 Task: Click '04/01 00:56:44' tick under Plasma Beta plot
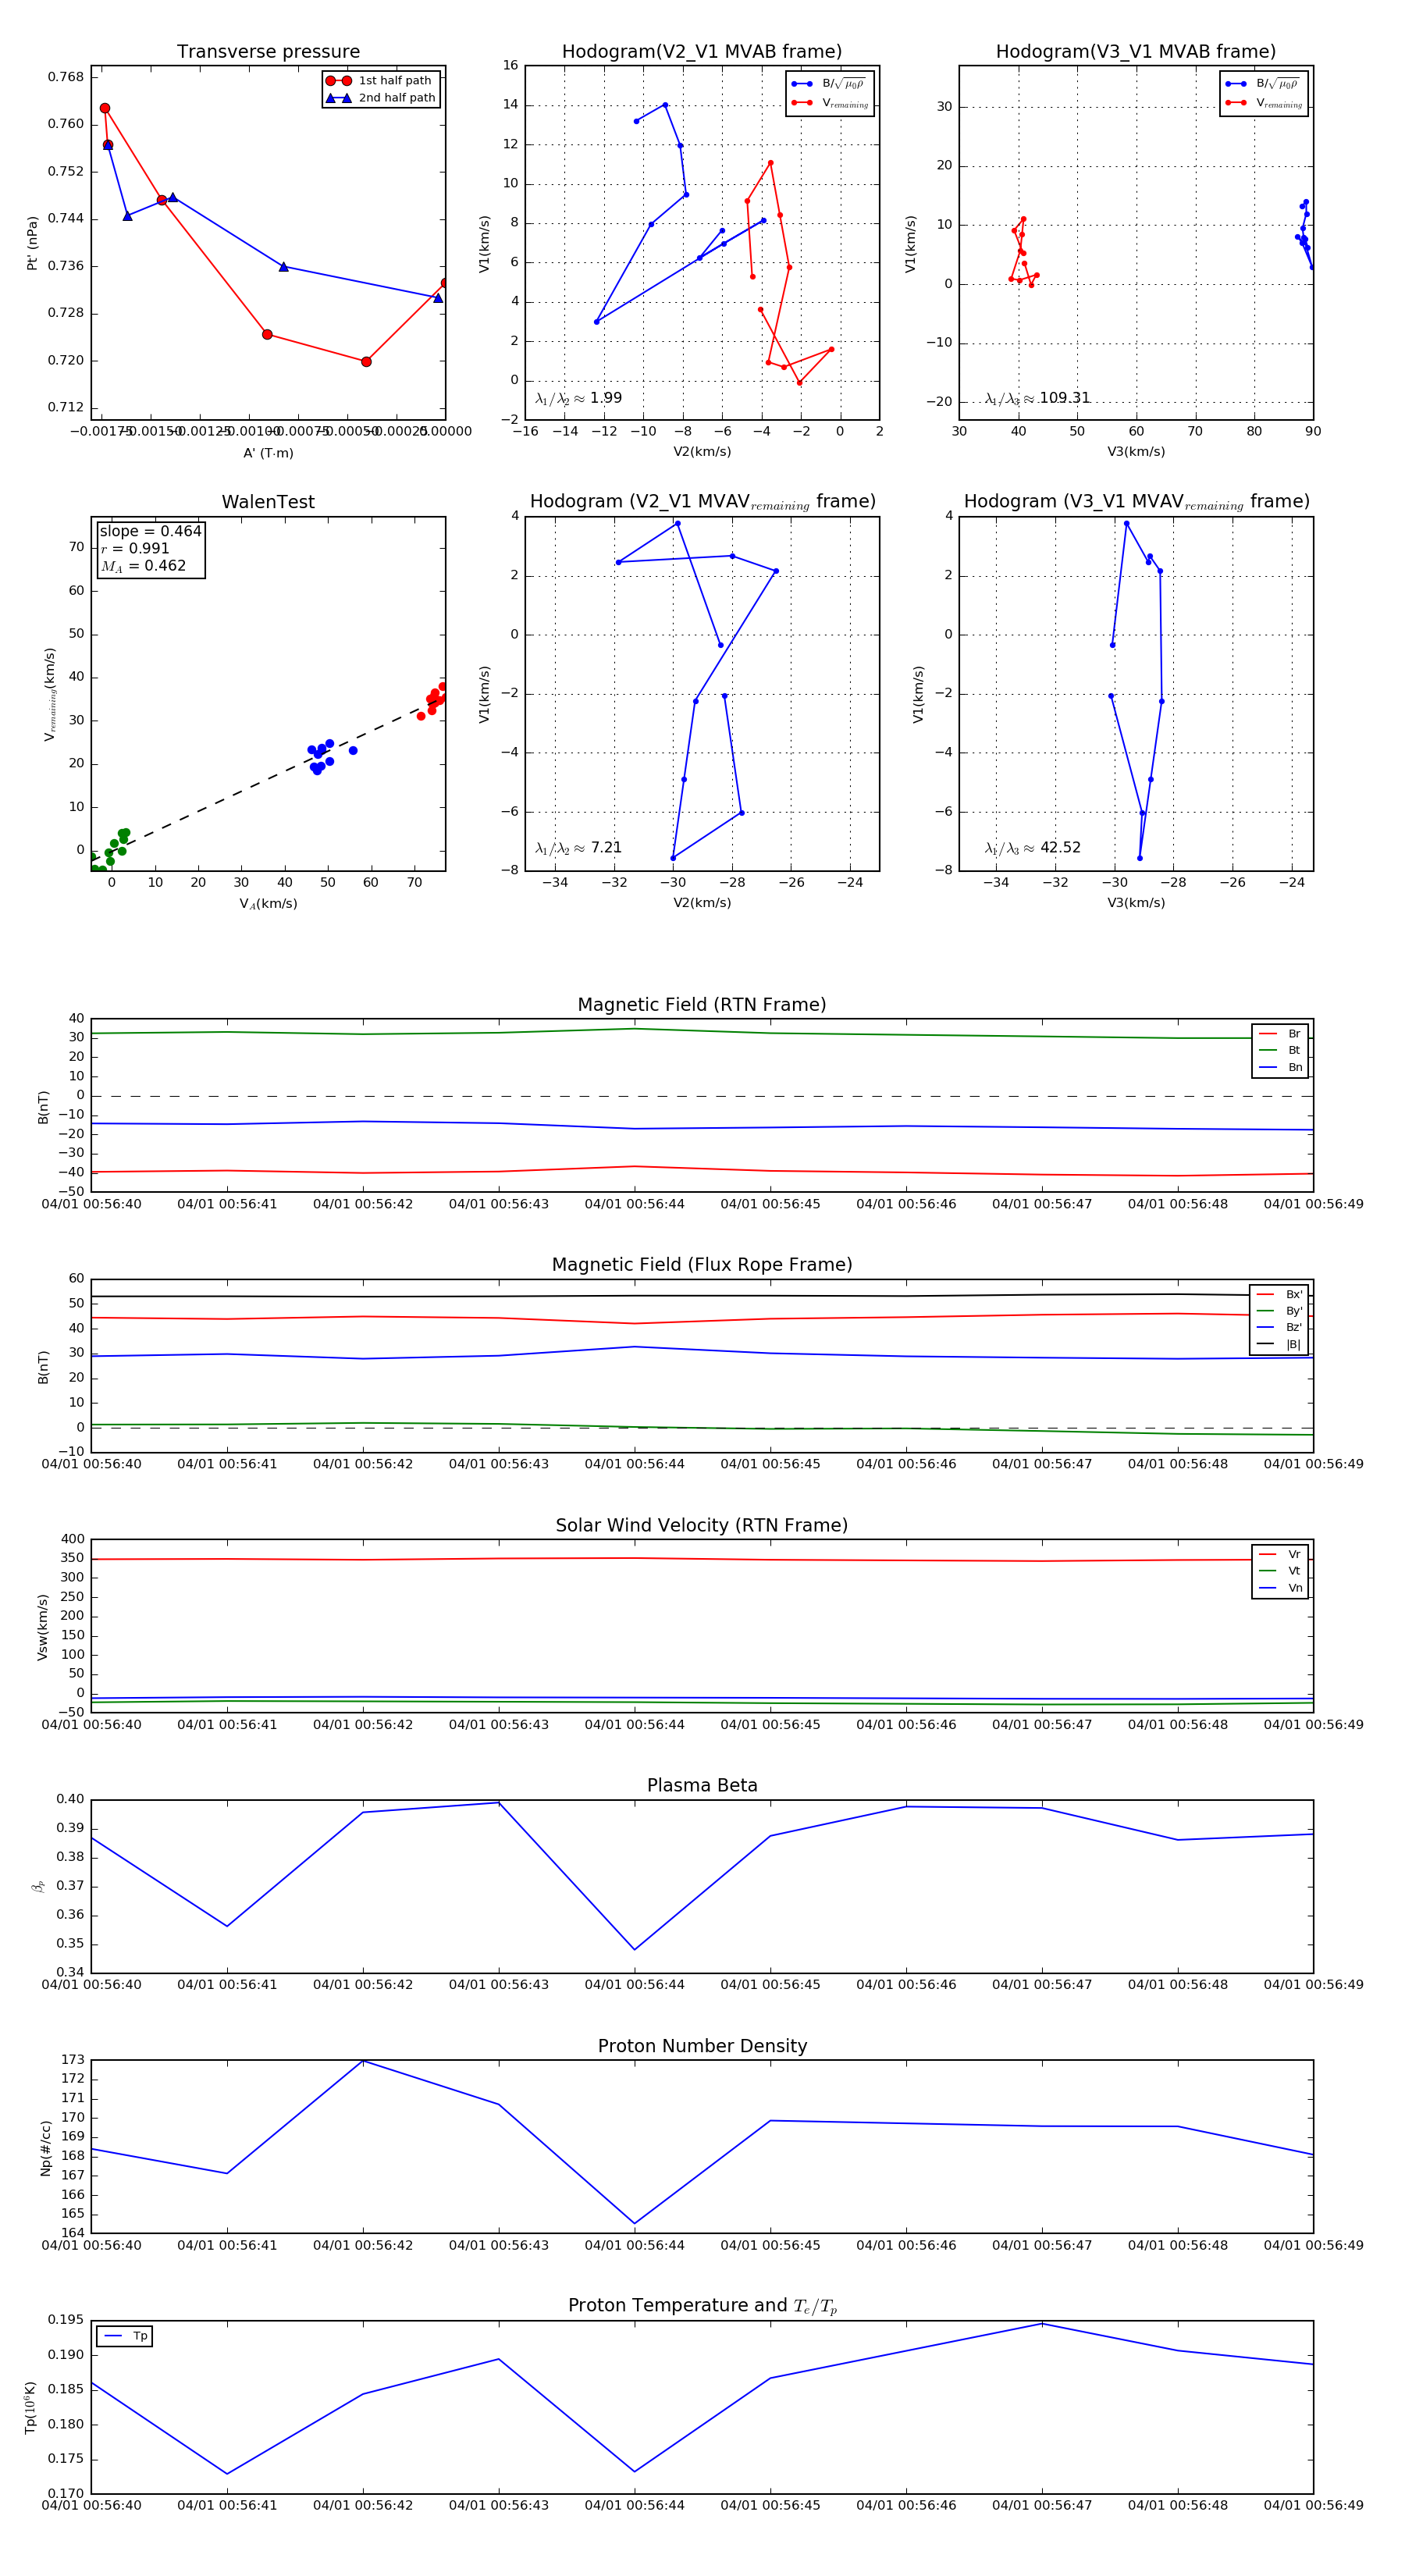pos(634,1985)
